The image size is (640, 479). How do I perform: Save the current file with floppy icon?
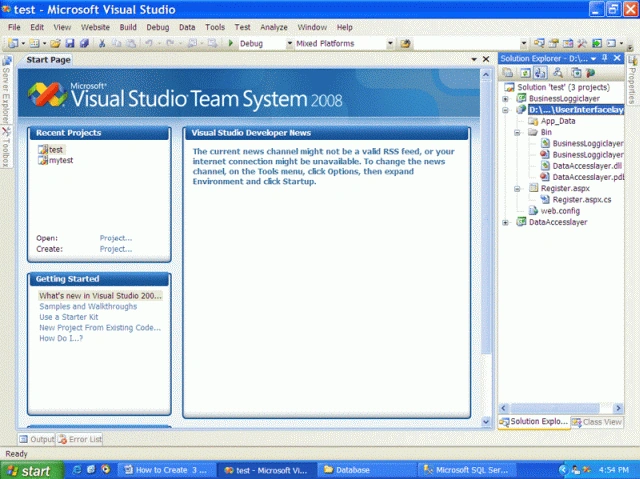coord(70,43)
